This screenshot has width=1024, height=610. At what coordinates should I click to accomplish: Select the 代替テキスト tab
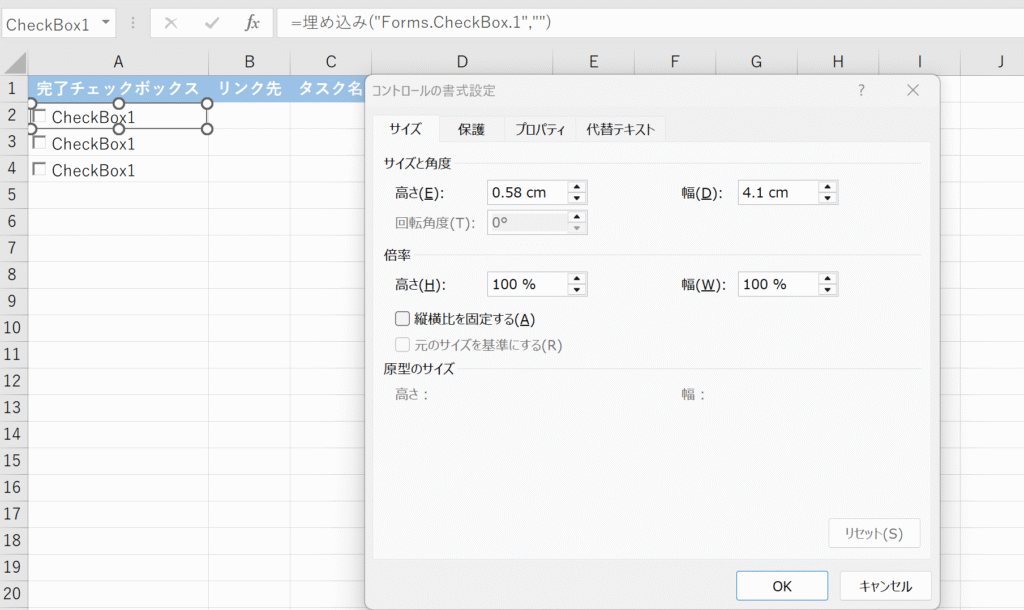pyautogui.click(x=620, y=129)
